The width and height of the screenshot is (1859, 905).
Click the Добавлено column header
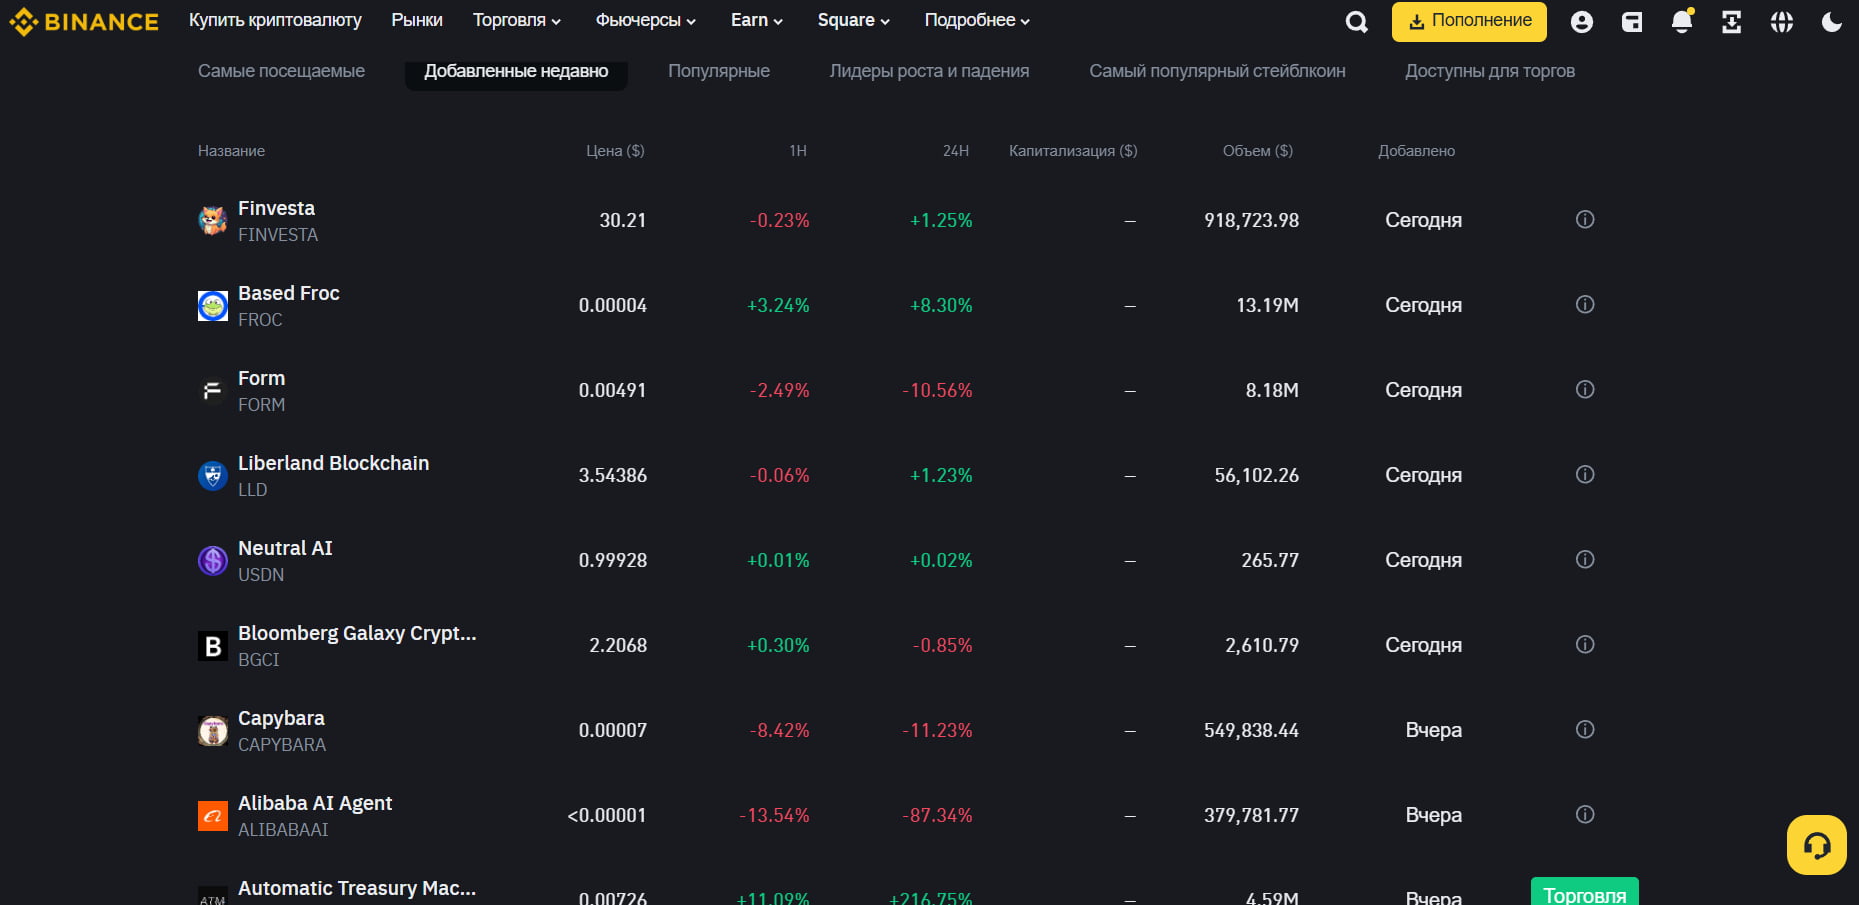point(1416,151)
